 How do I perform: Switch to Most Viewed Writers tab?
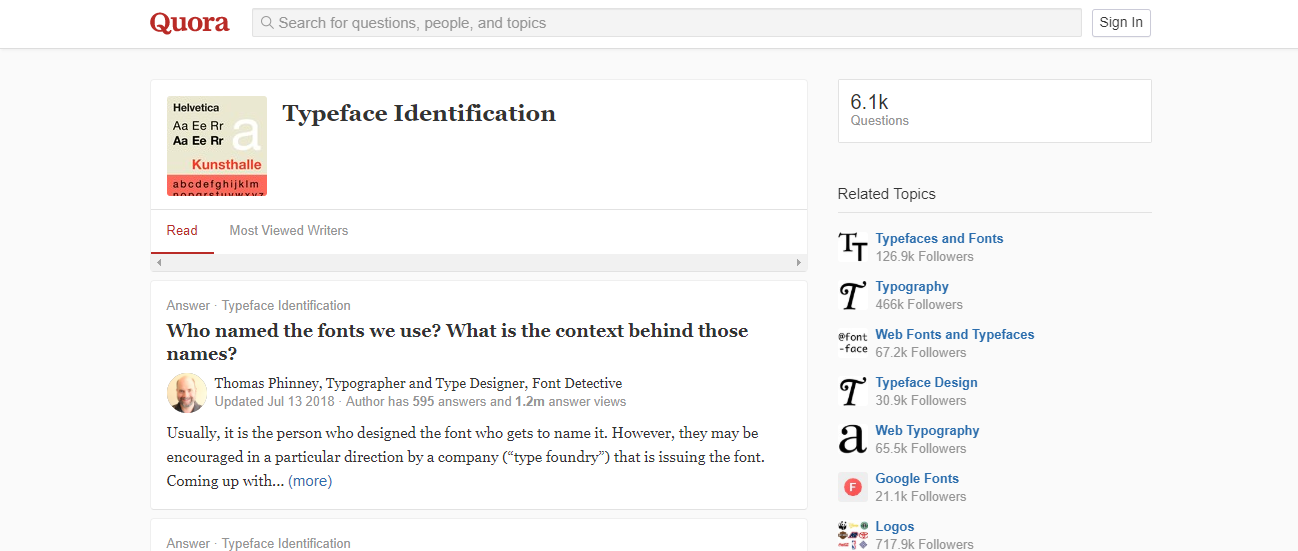pos(289,230)
